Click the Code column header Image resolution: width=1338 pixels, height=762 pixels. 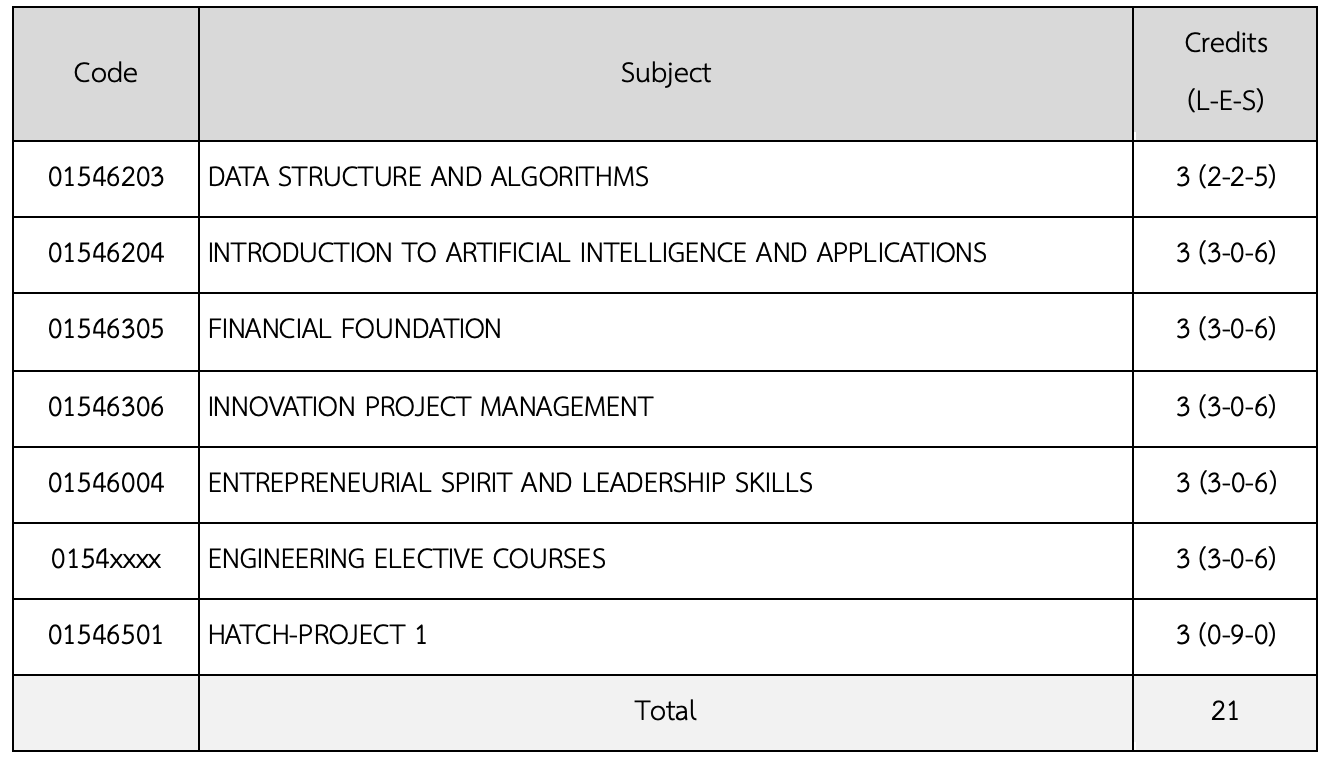click(x=106, y=73)
